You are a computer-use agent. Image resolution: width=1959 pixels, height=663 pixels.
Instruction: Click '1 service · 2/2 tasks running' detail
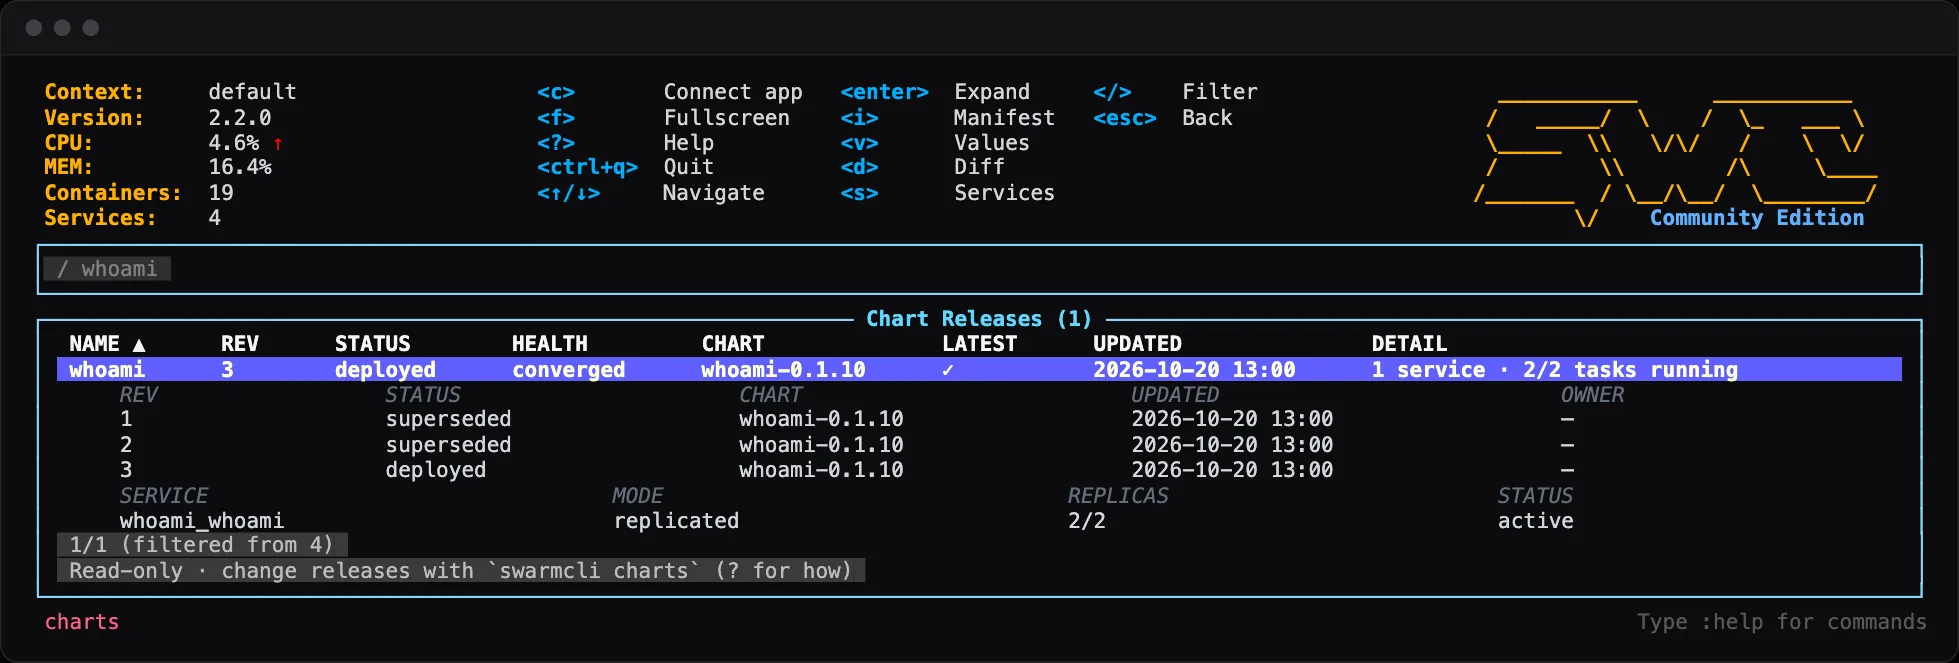[x=1555, y=370]
